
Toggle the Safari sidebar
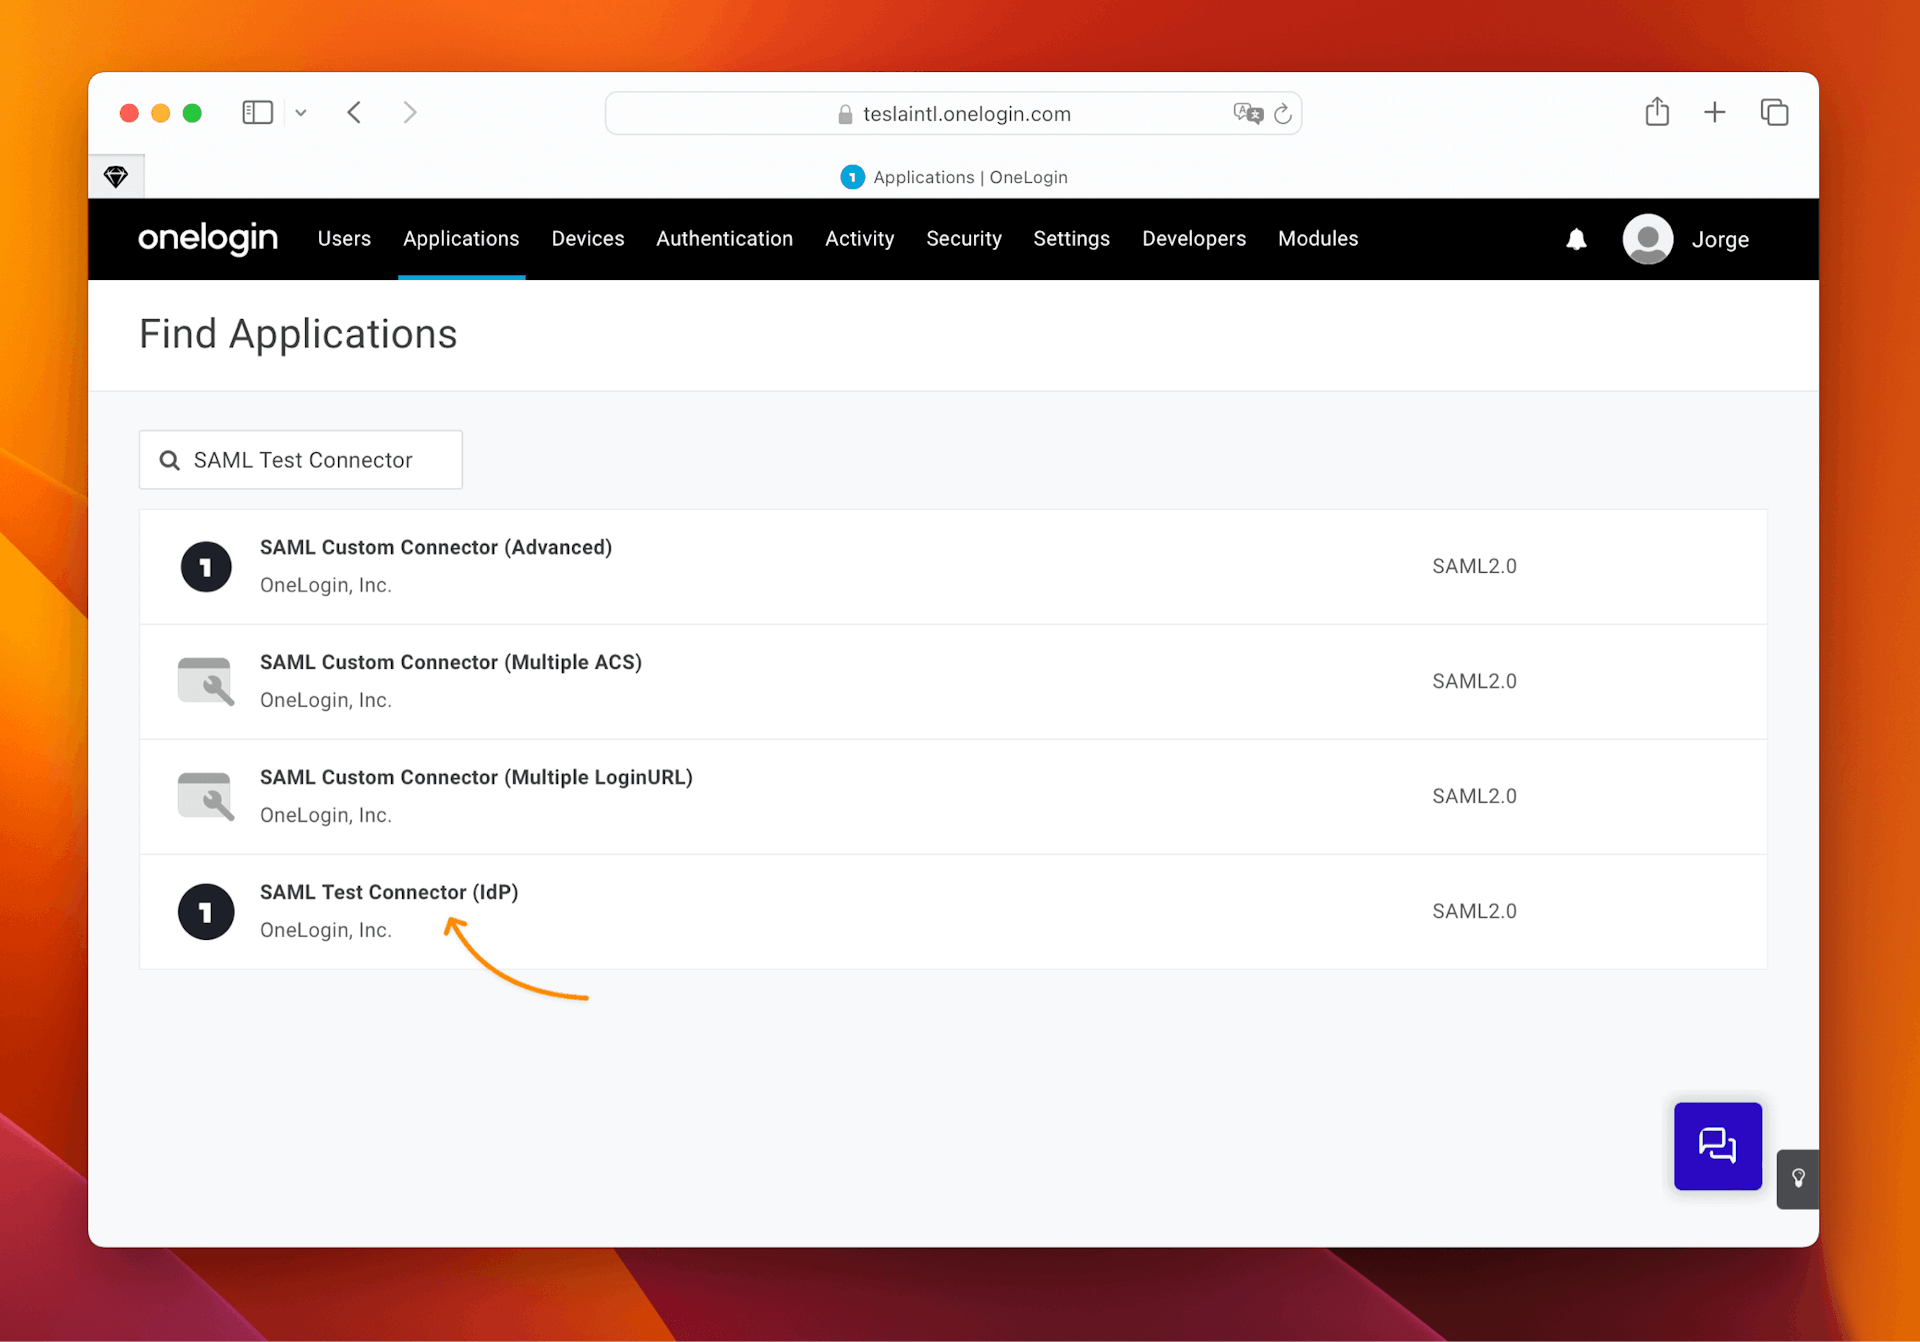[x=257, y=112]
